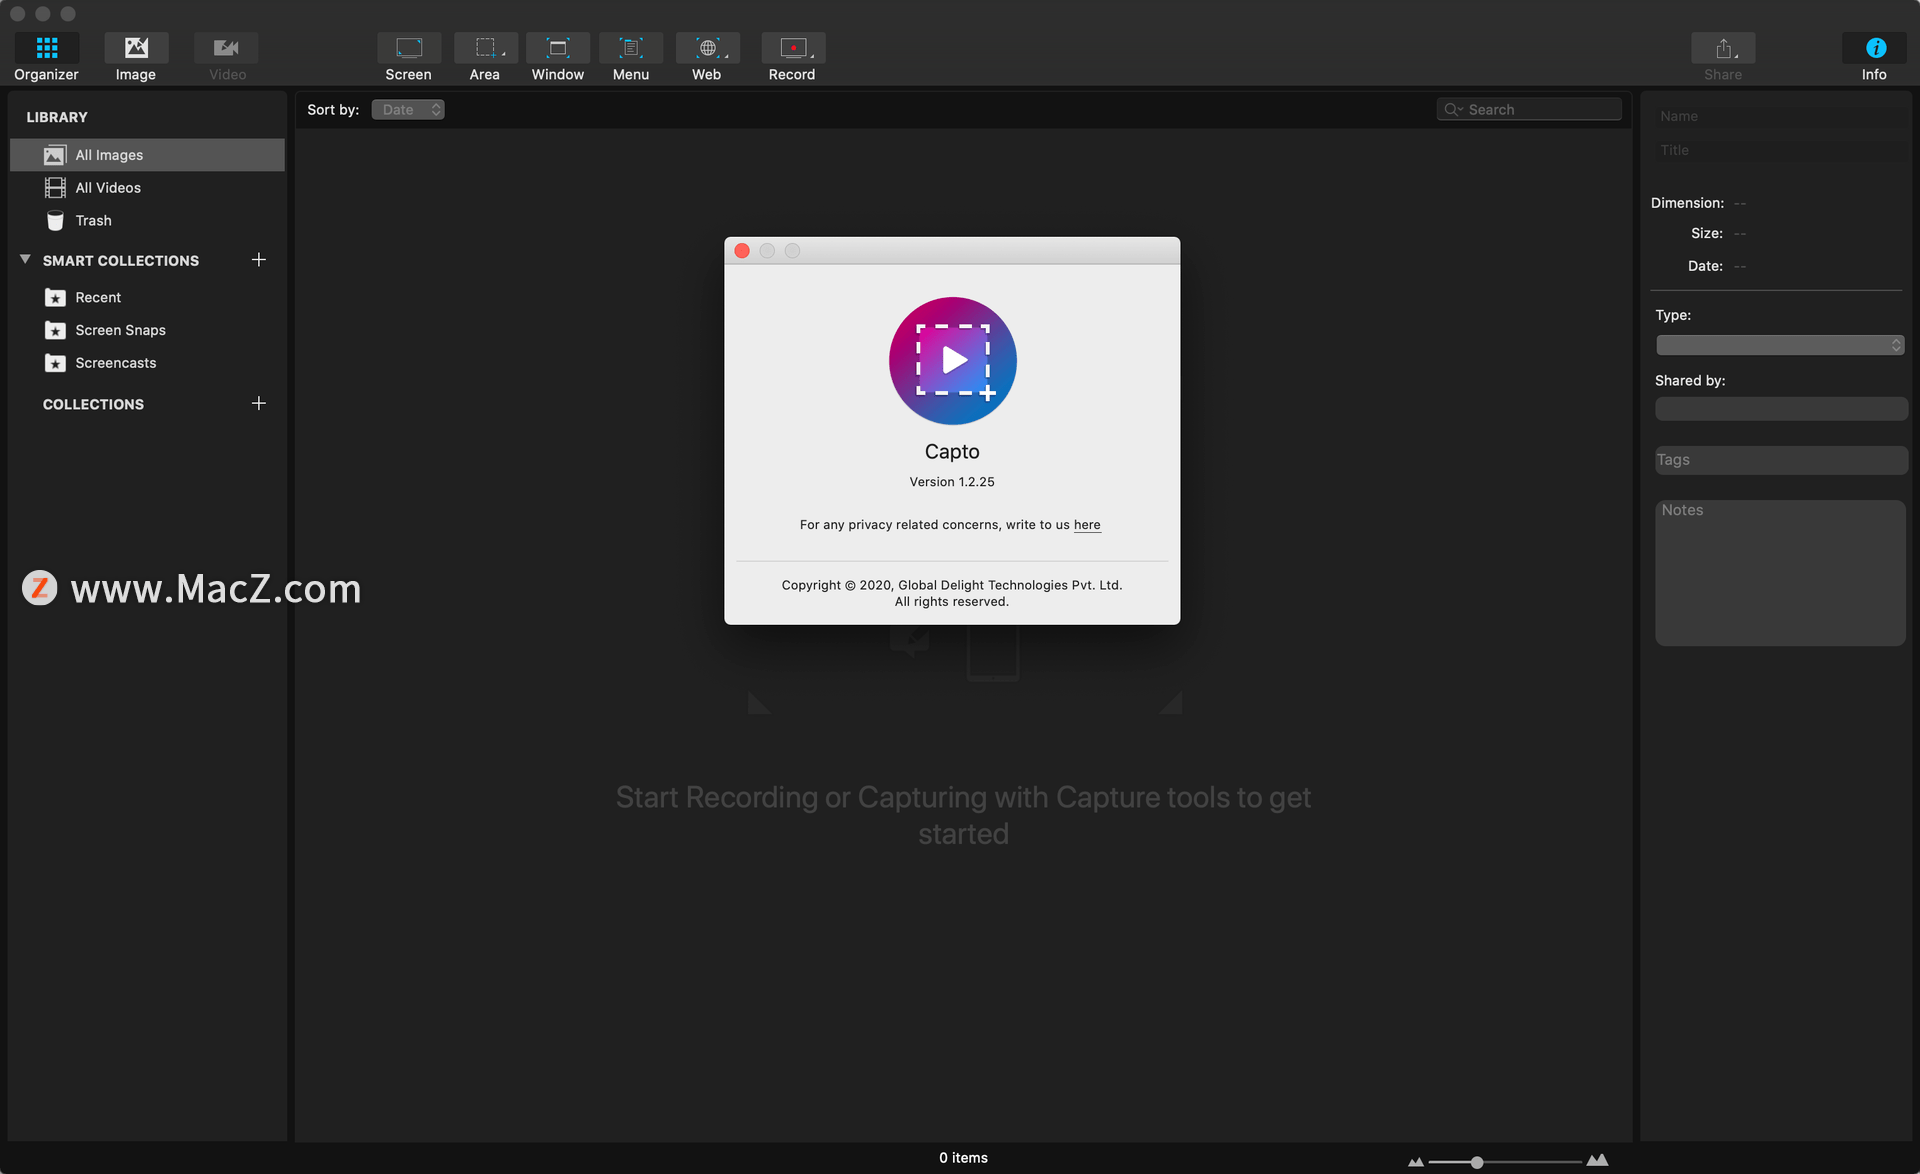Viewport: 1920px width, 1174px height.
Task: Open the Web capture tool
Action: click(x=707, y=57)
